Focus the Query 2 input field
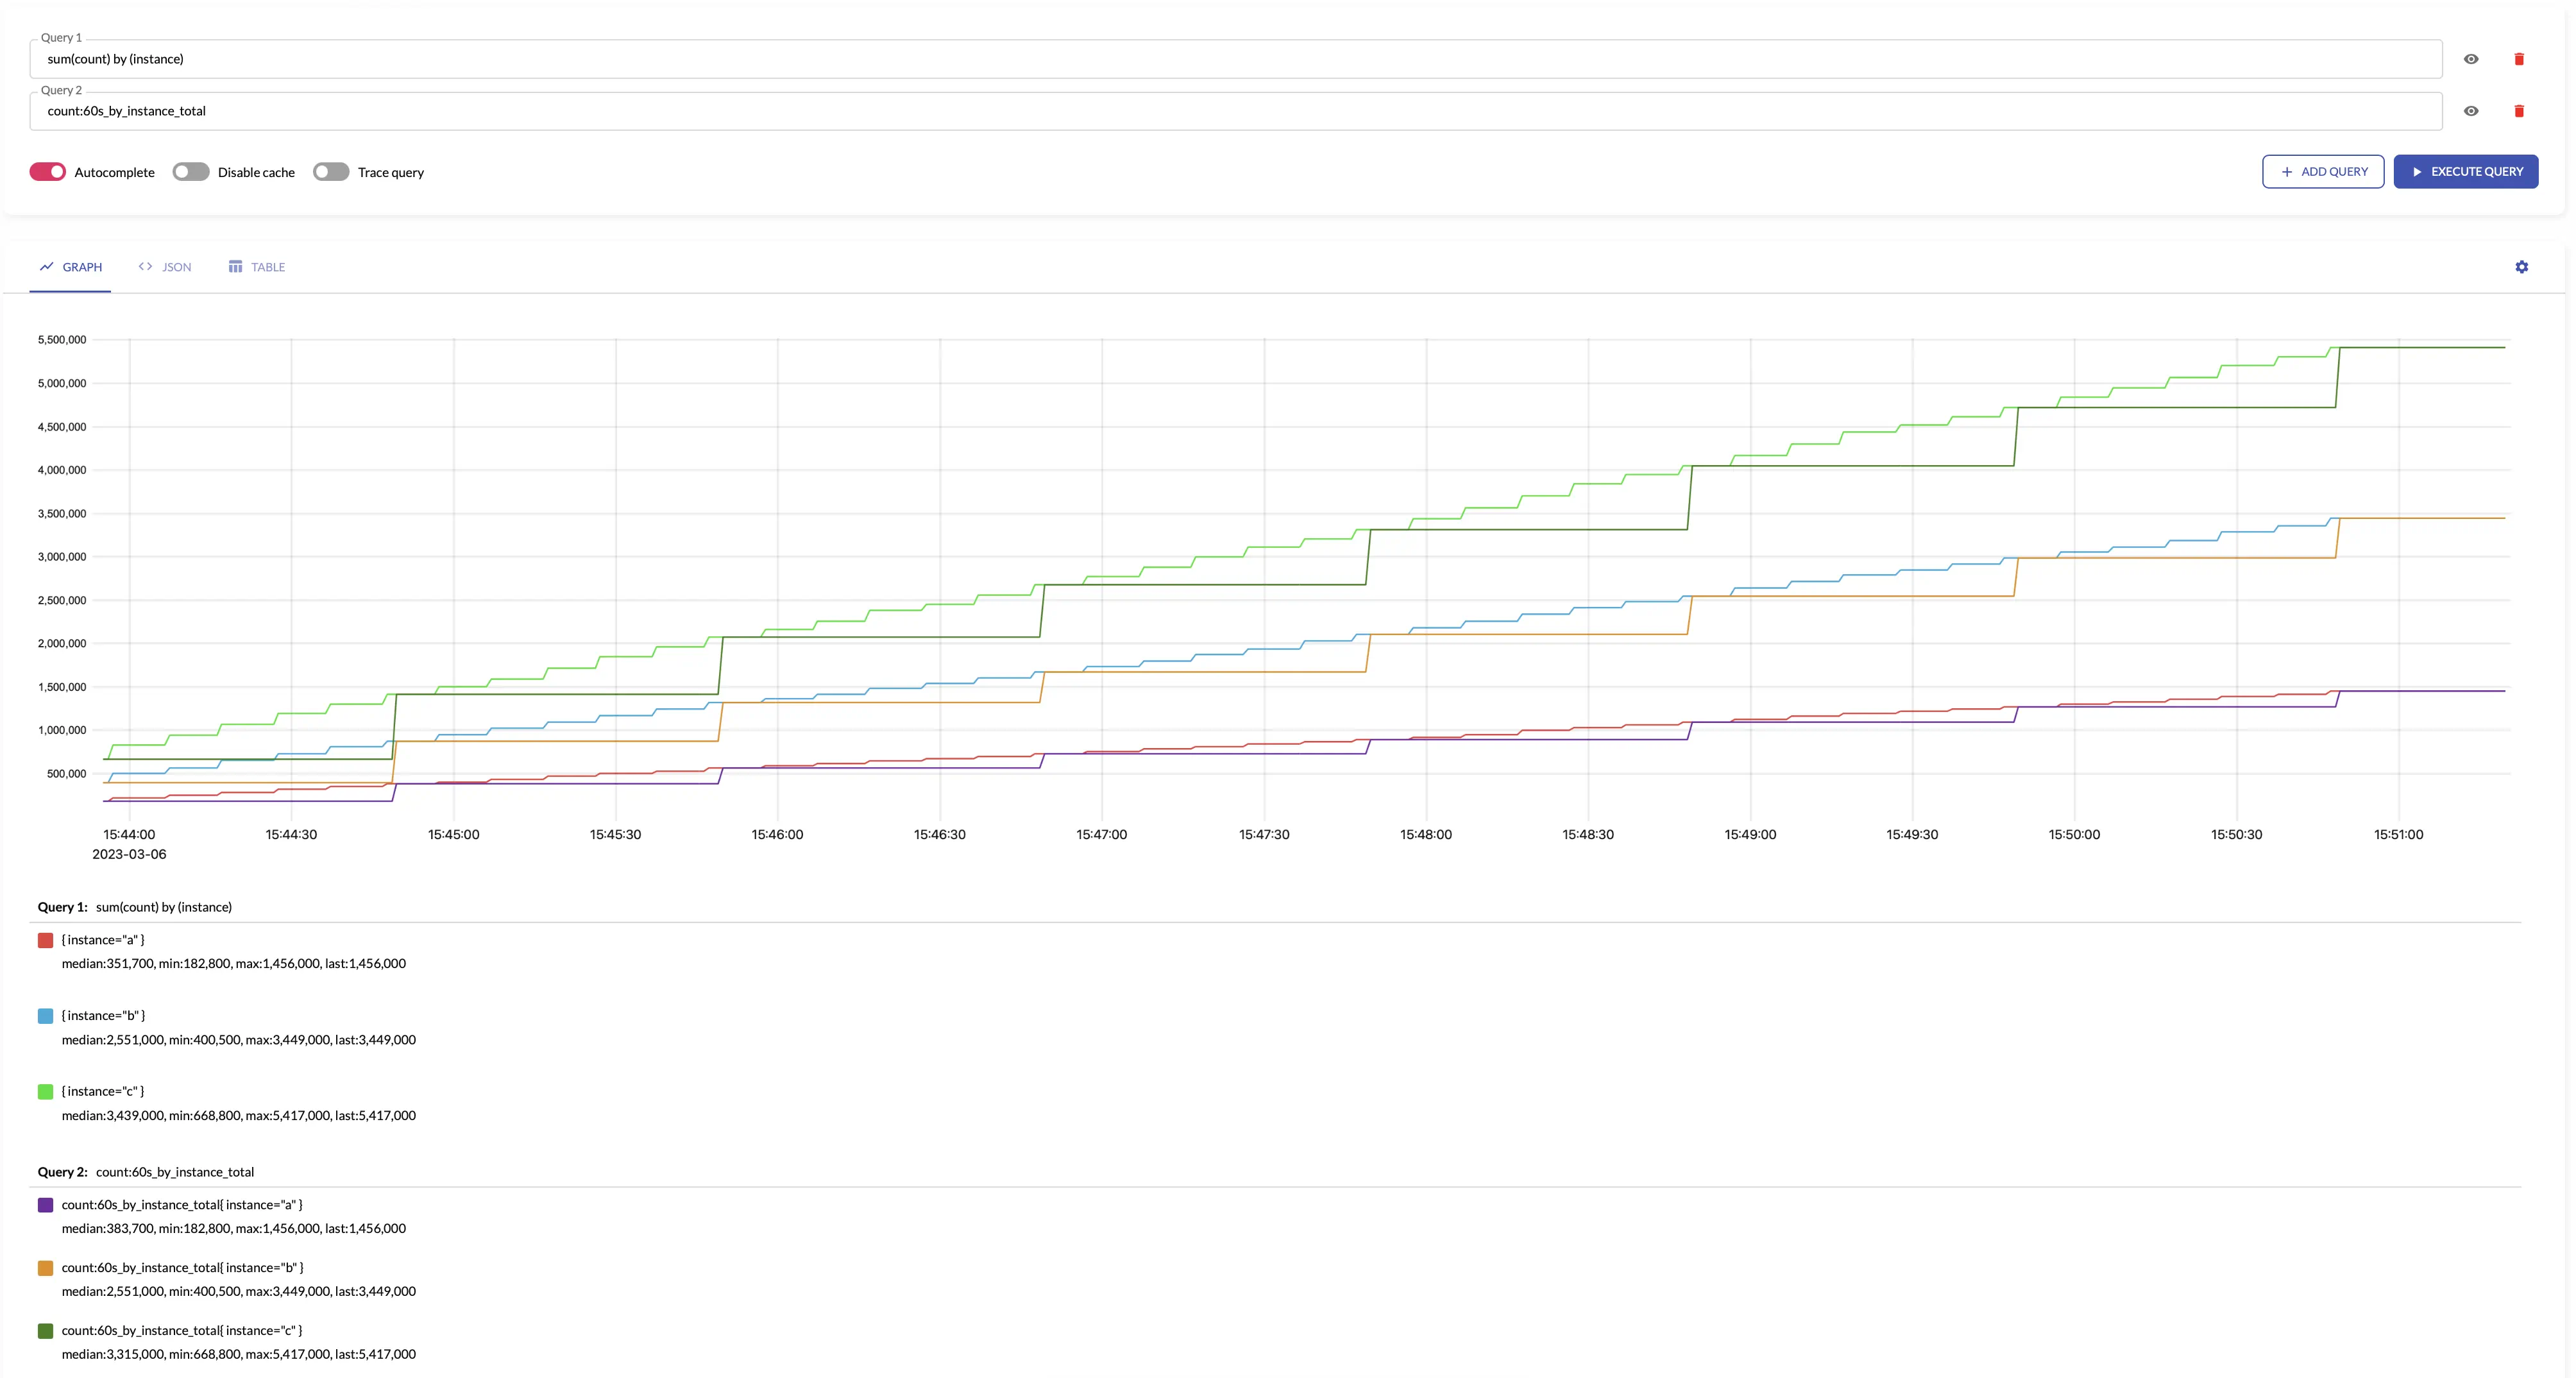 [x=1235, y=111]
